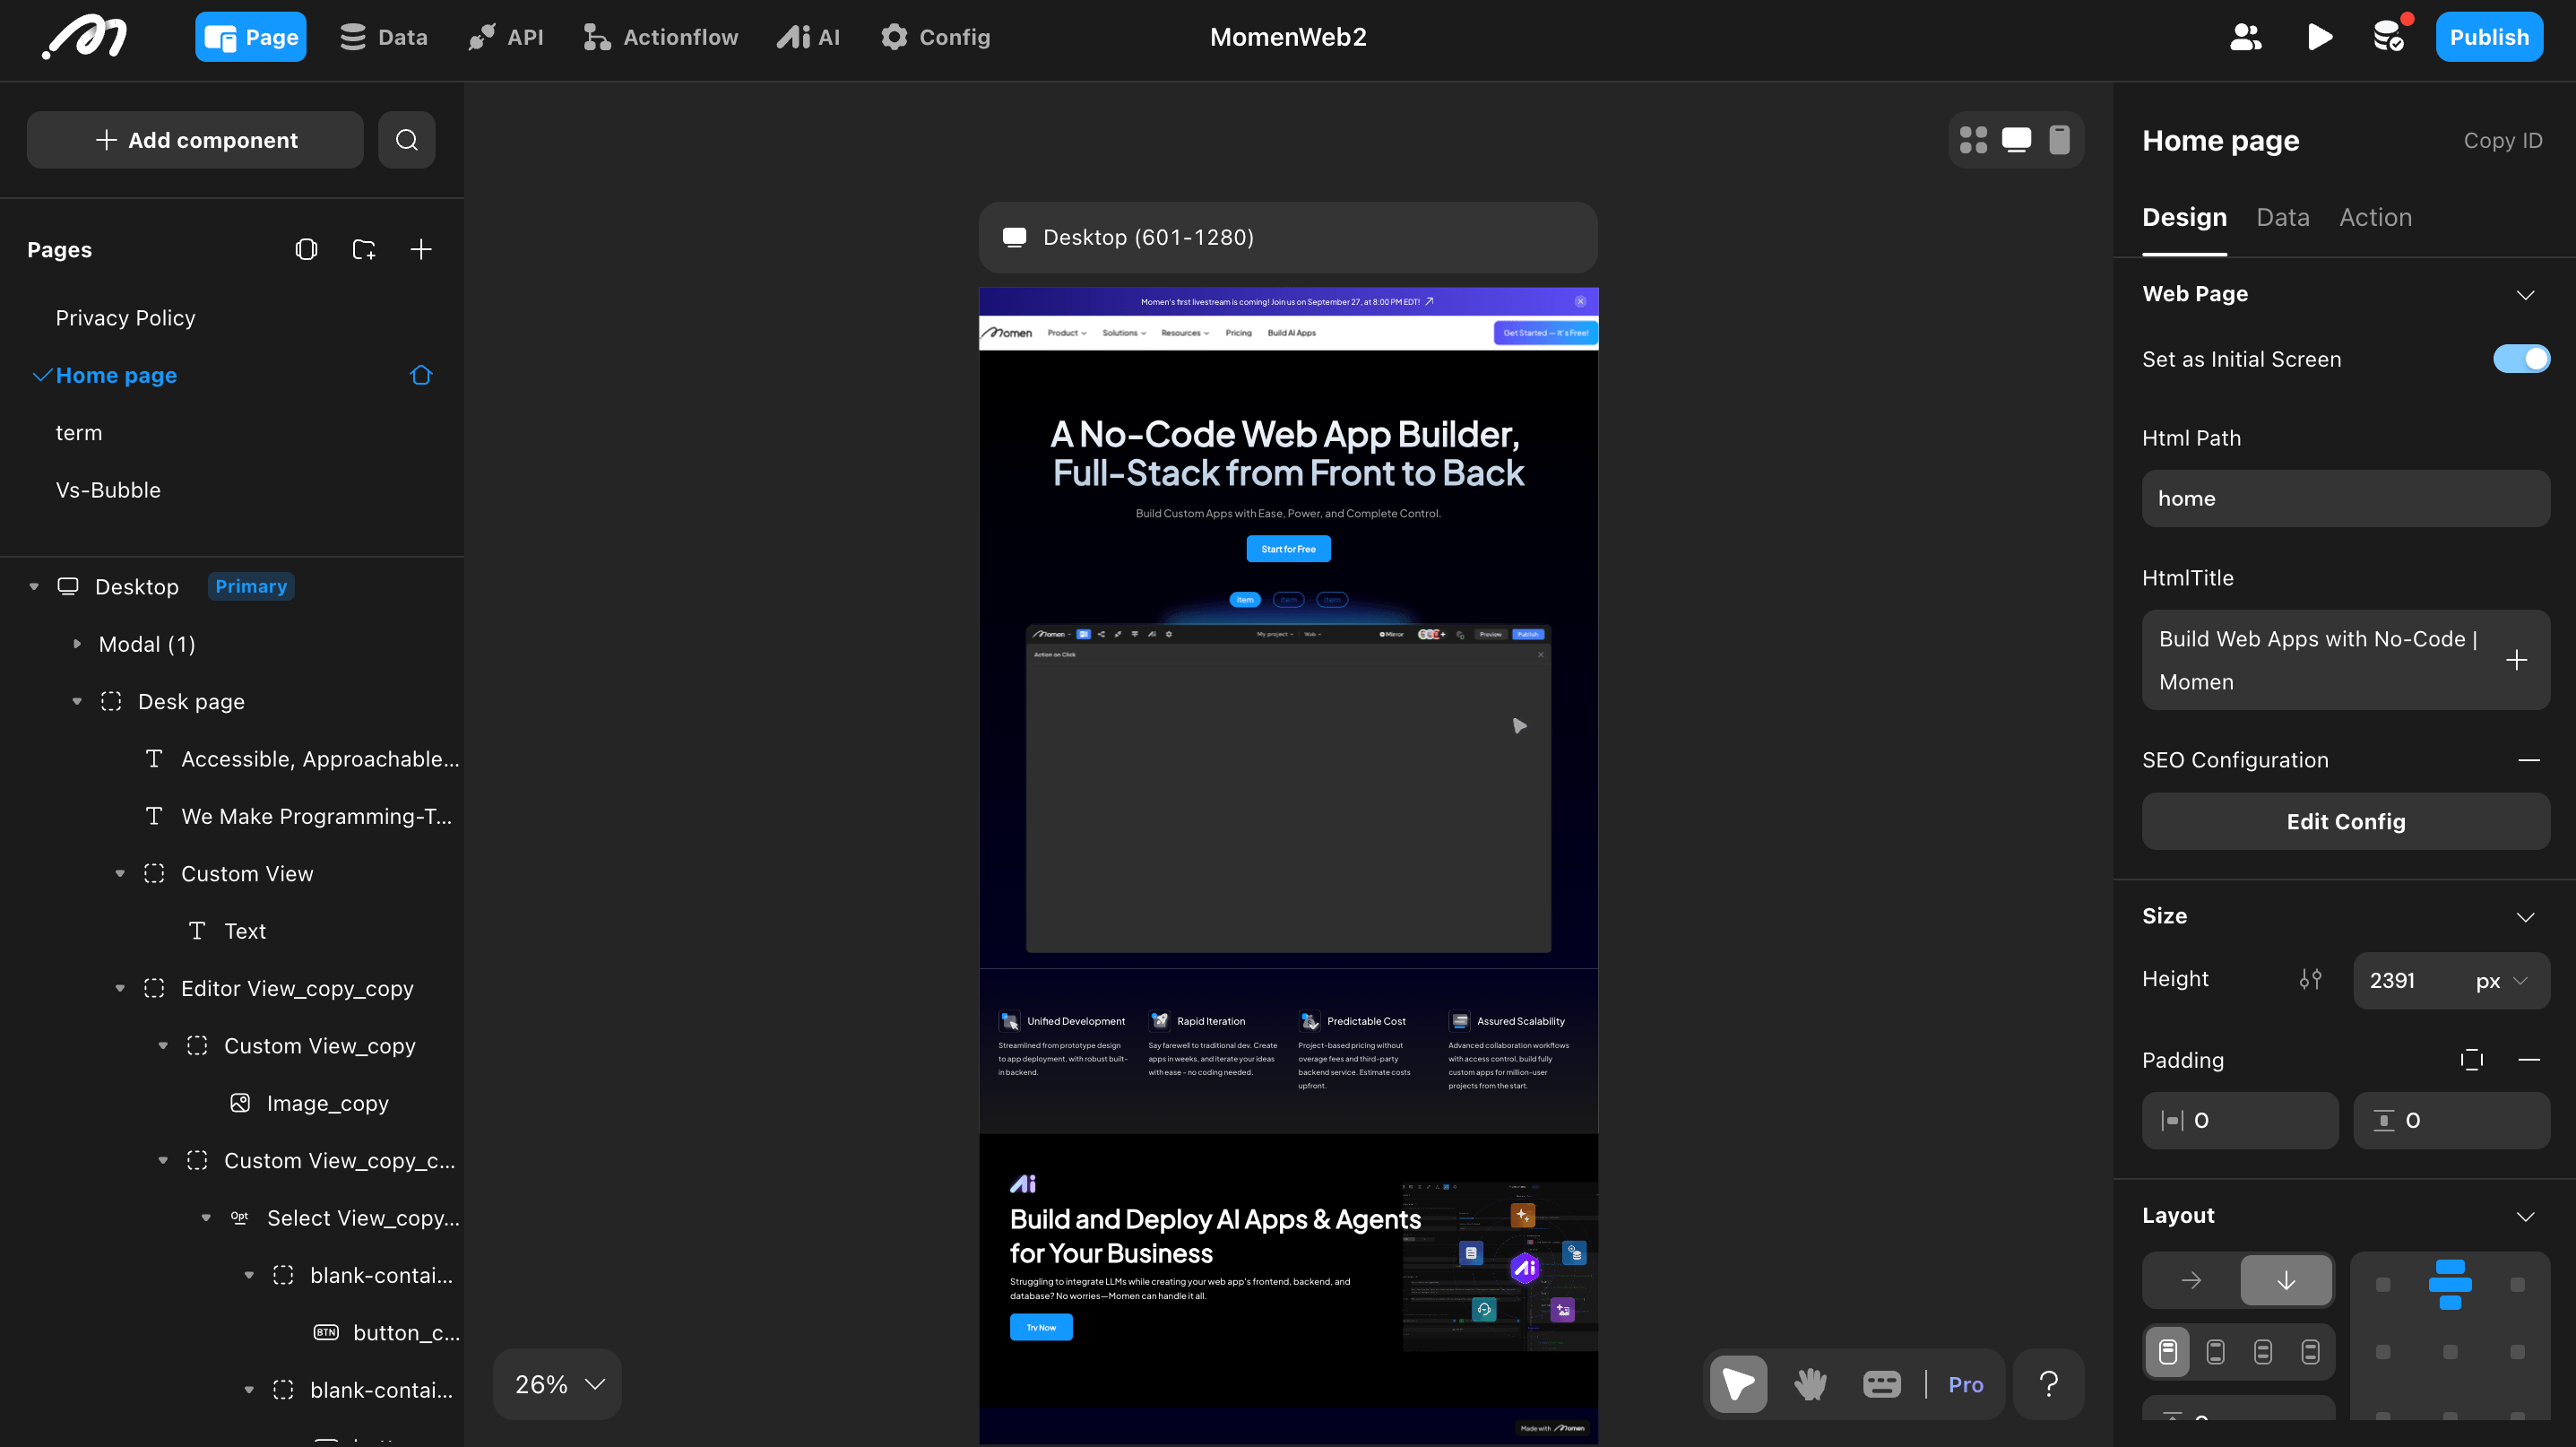2576x1447 pixels.
Task: Select the space-between distribution icon
Action: (x=2215, y=1352)
